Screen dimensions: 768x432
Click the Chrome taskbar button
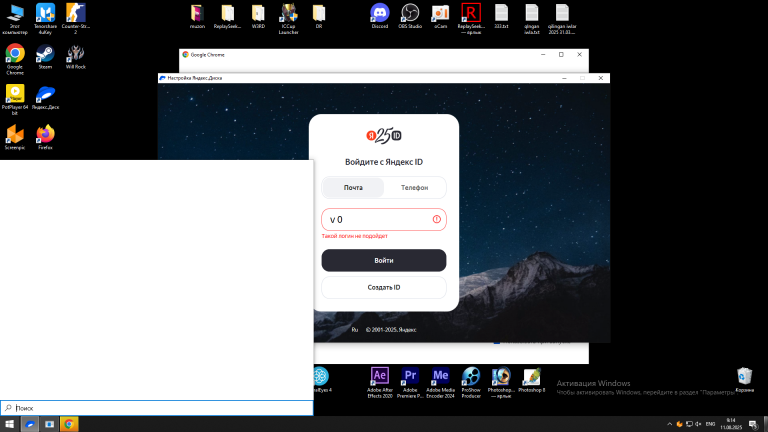tap(69, 424)
